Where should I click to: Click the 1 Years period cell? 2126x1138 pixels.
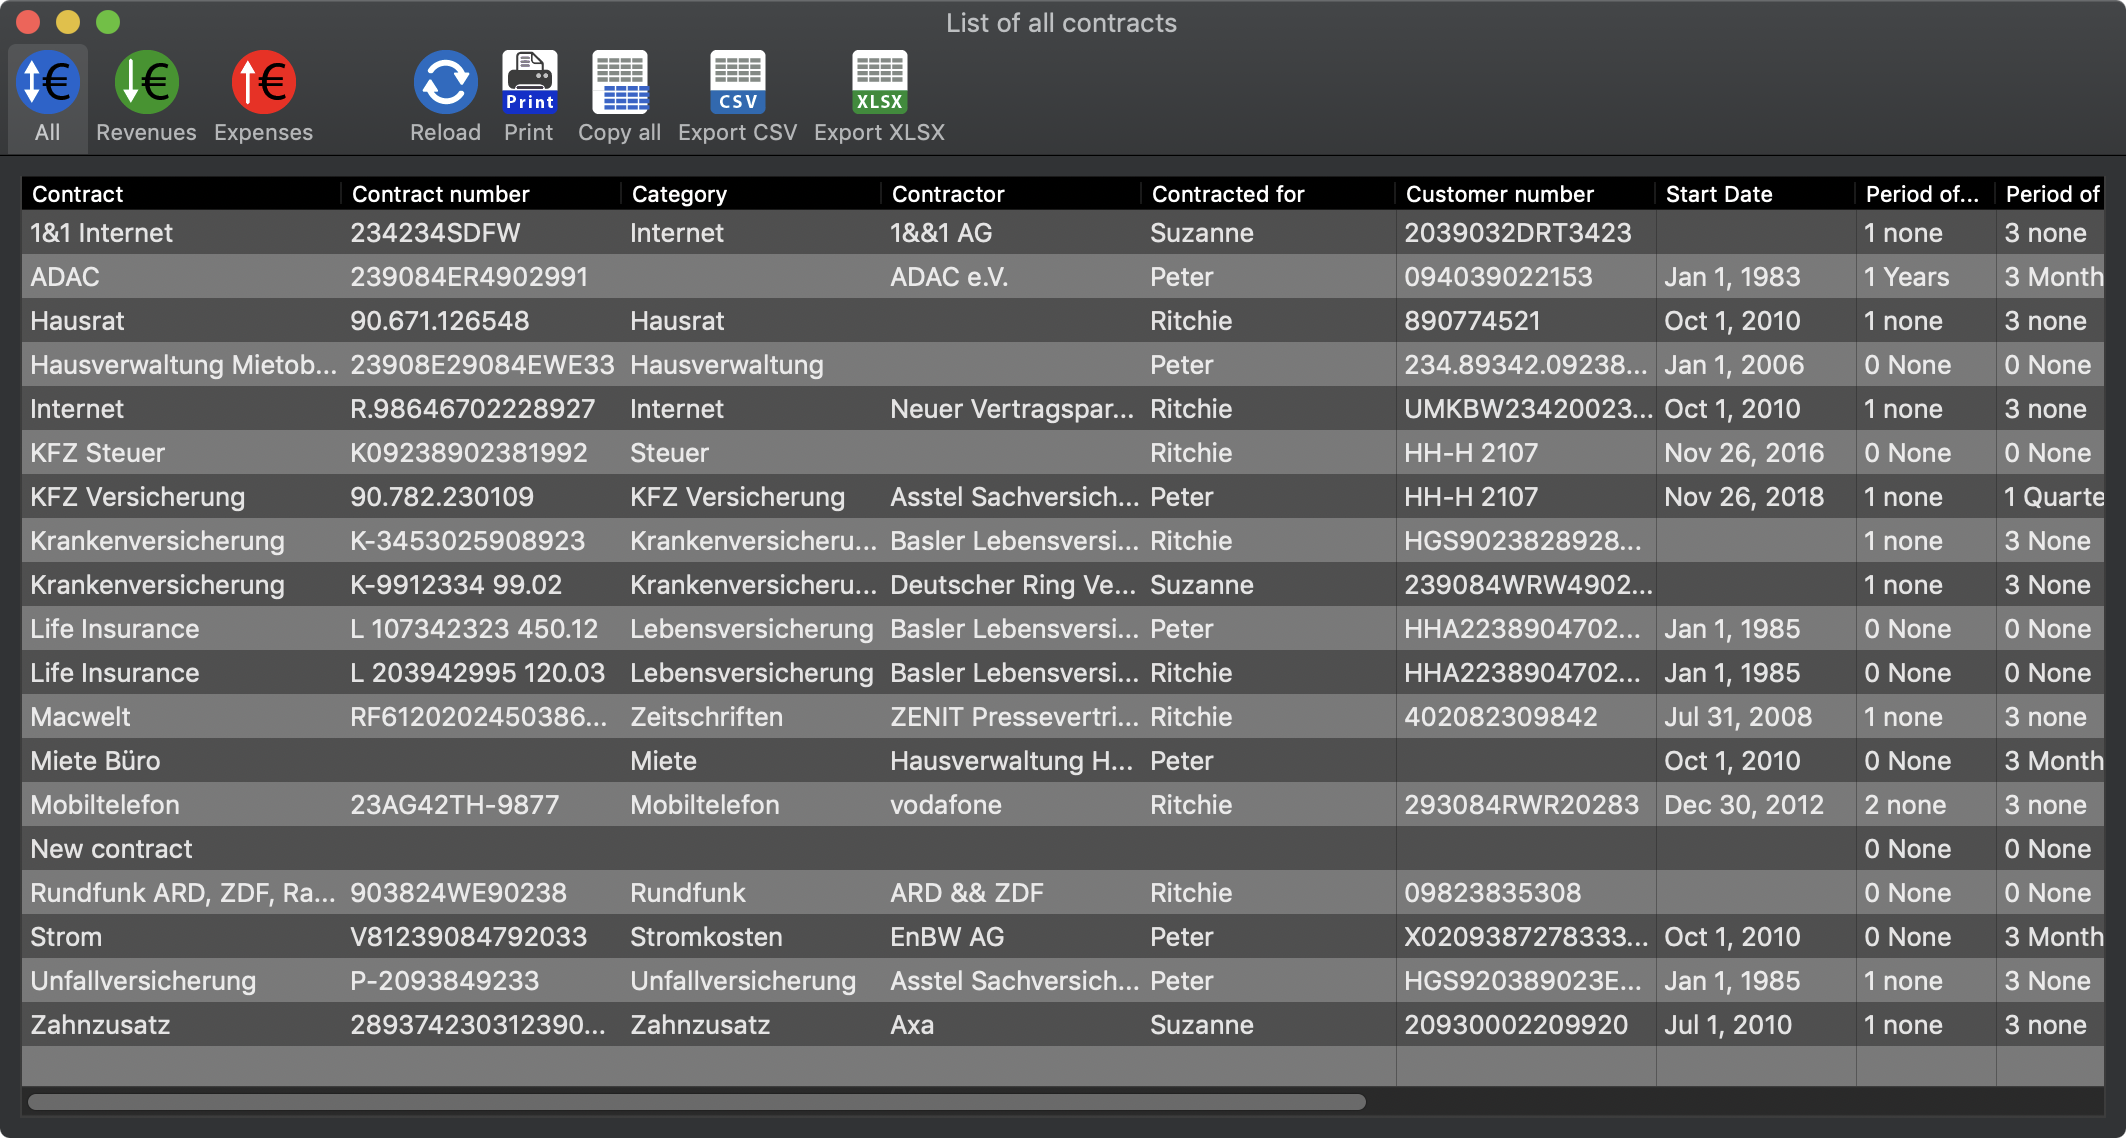pyautogui.click(x=1906, y=277)
